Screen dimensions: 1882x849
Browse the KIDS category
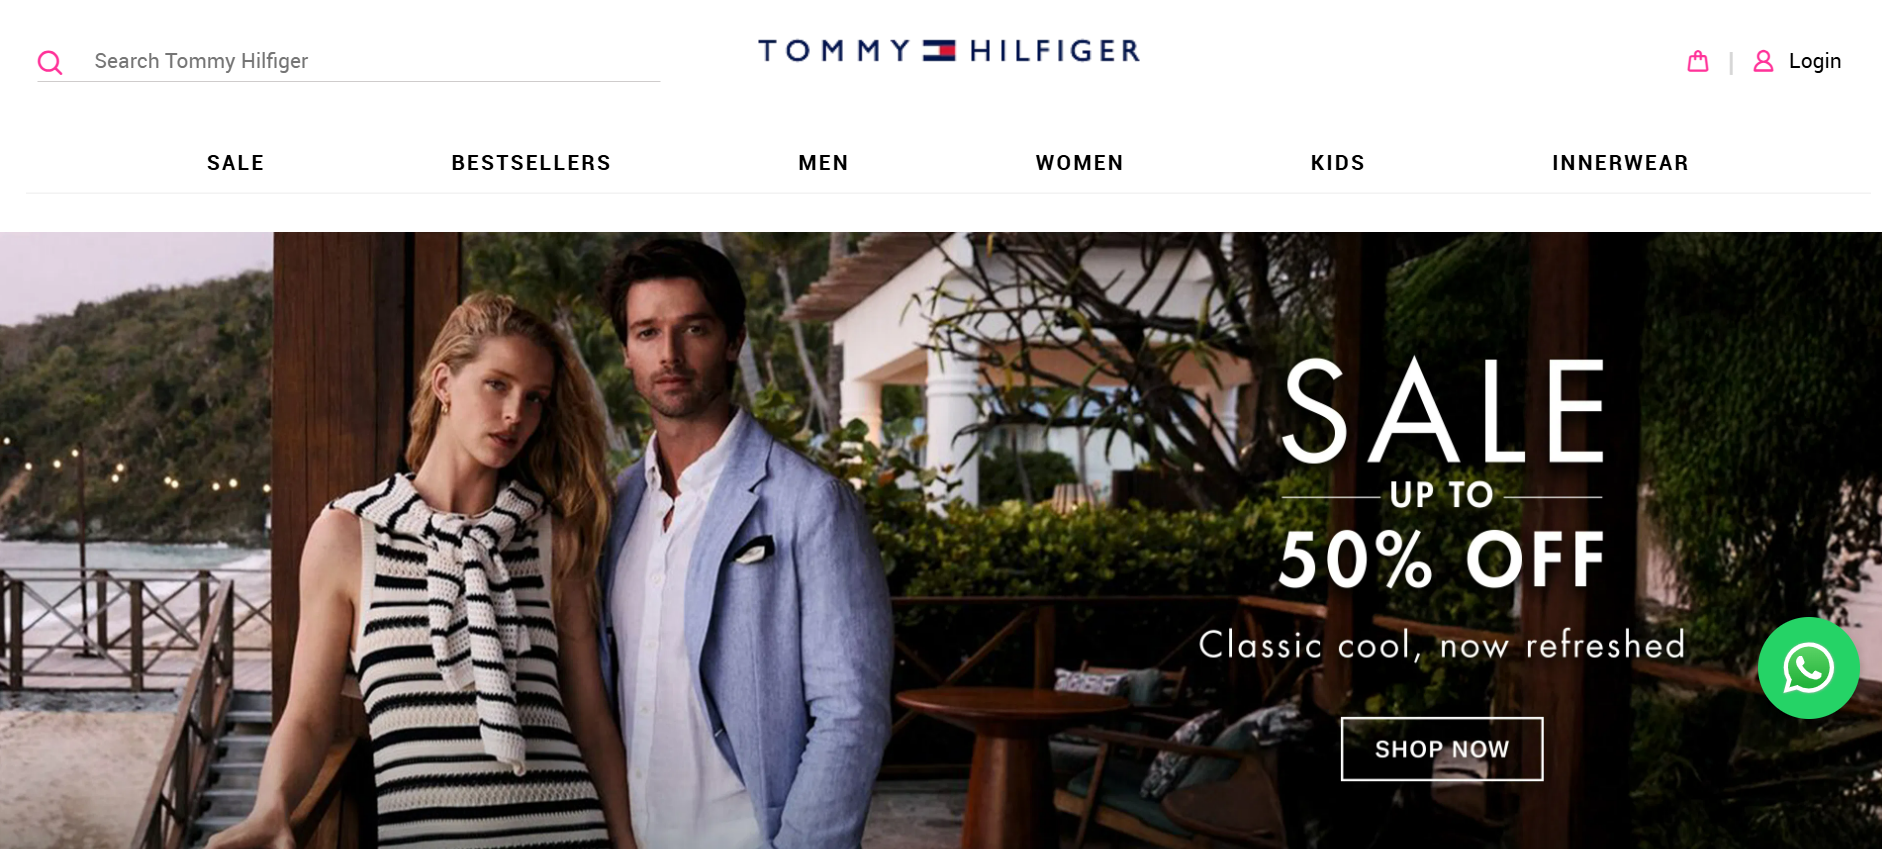point(1337,163)
